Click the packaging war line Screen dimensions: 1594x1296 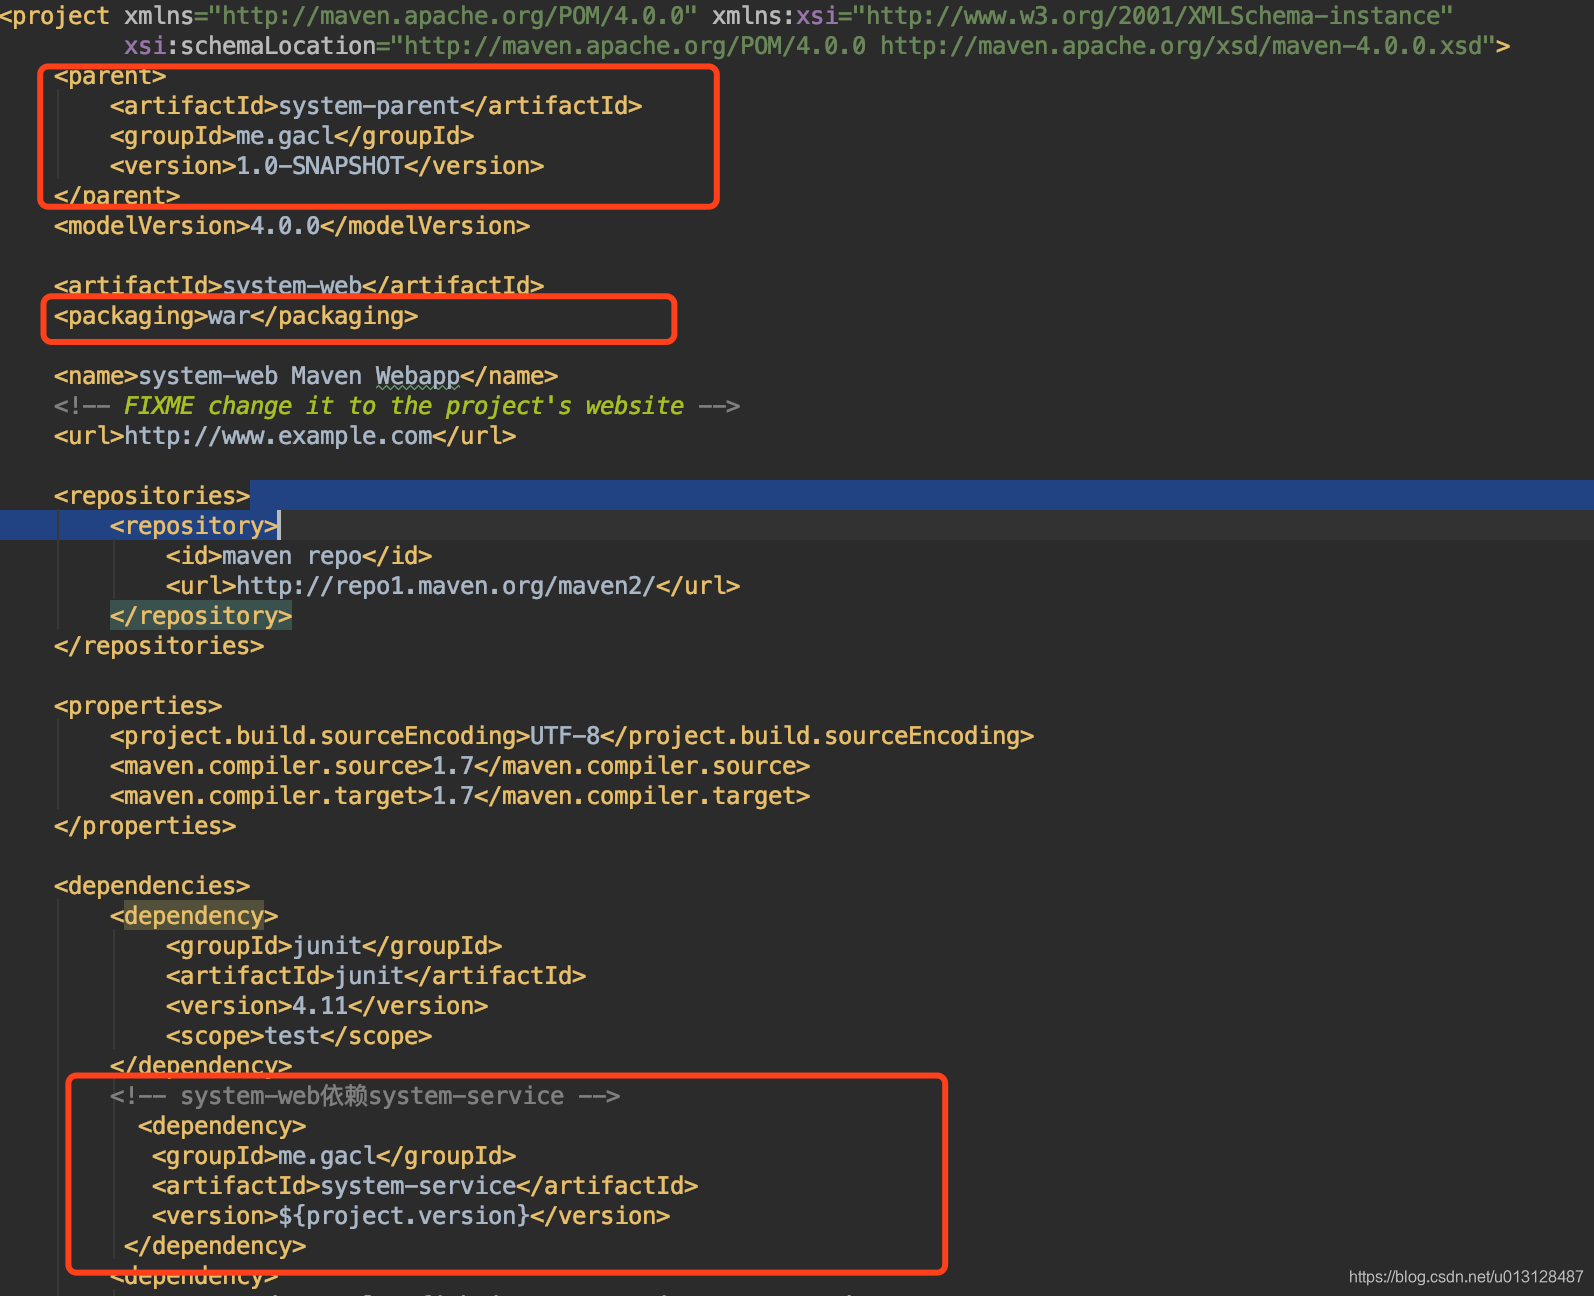pyautogui.click(x=236, y=316)
